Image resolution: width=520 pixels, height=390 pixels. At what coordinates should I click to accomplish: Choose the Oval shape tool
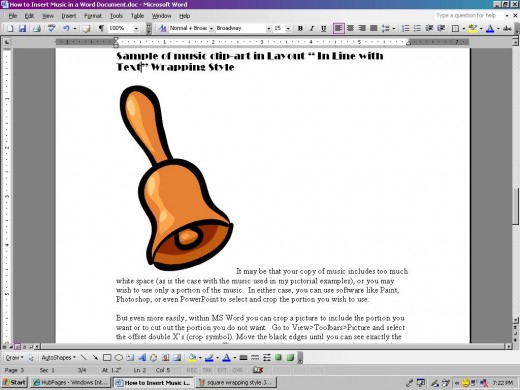119,358
